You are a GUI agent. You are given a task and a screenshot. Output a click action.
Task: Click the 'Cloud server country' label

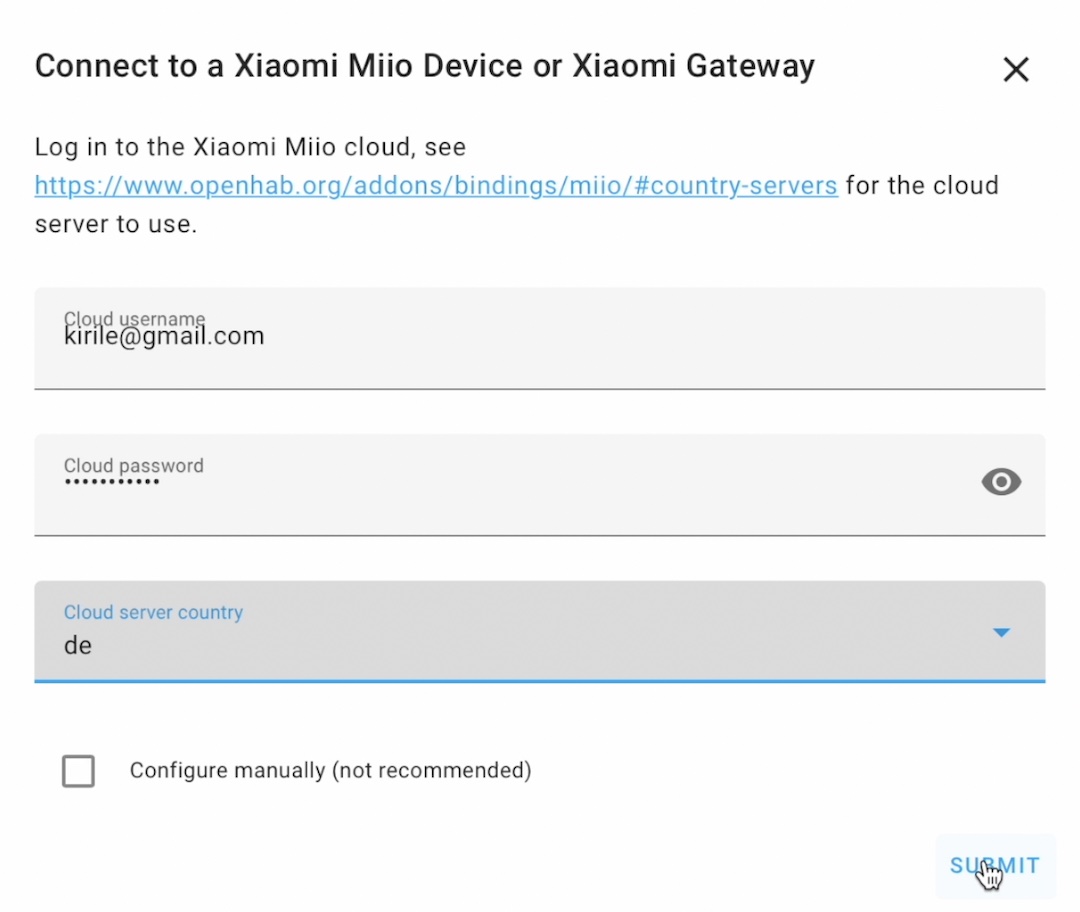[x=154, y=612]
